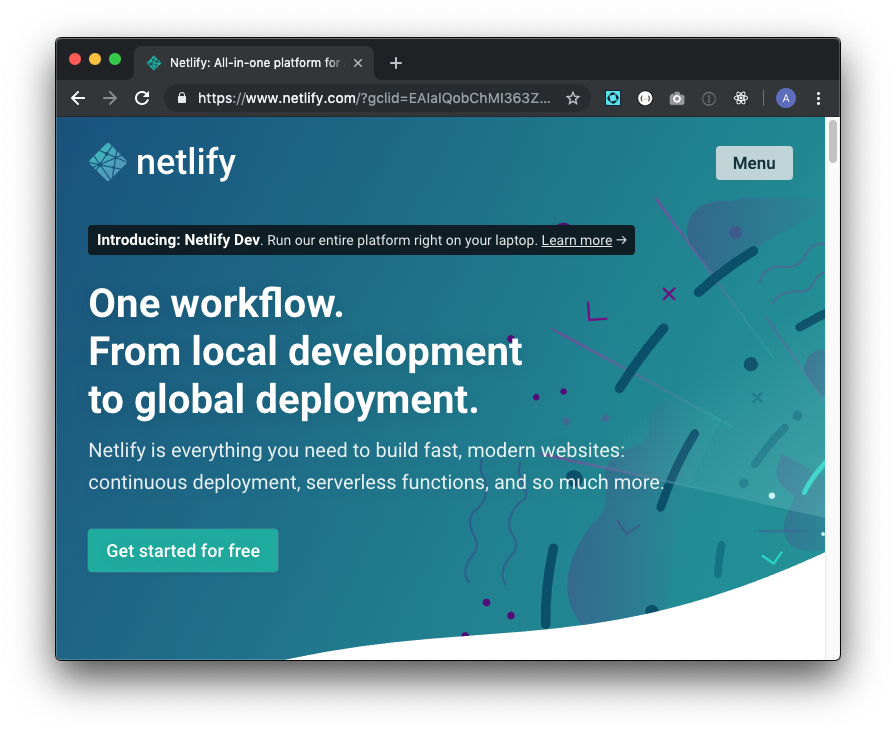Click the padlock site info icon
The height and width of the screenshot is (734, 896).
182,98
